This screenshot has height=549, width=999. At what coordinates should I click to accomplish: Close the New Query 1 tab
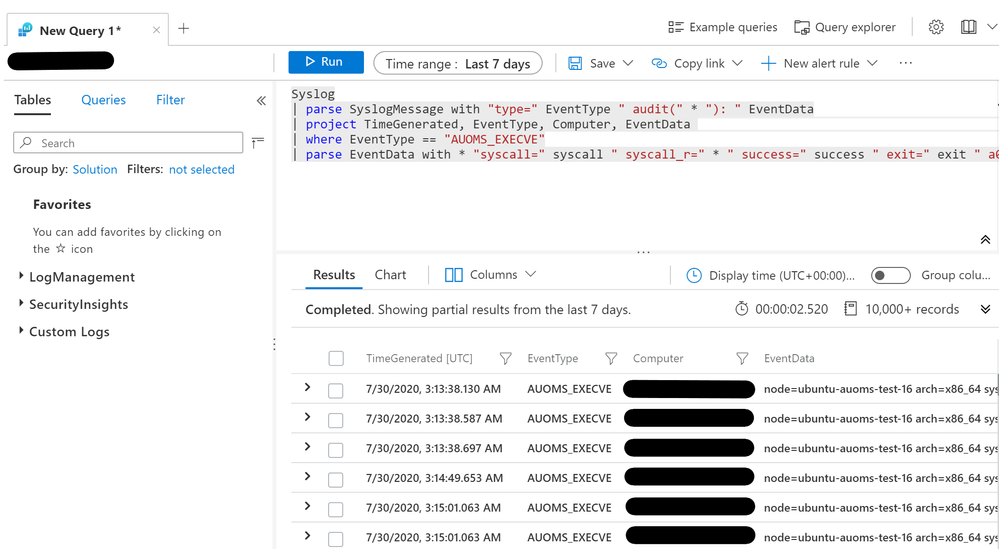[x=156, y=30]
